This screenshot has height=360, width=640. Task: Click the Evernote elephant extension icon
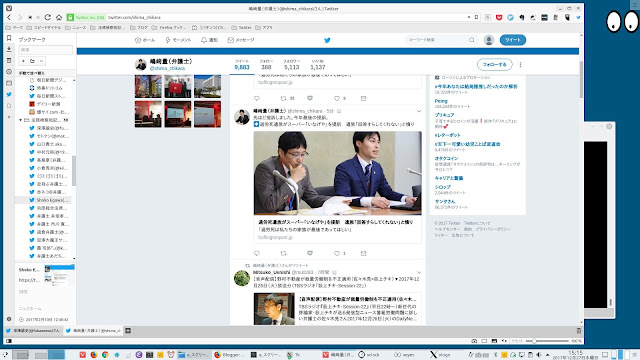(522, 17)
